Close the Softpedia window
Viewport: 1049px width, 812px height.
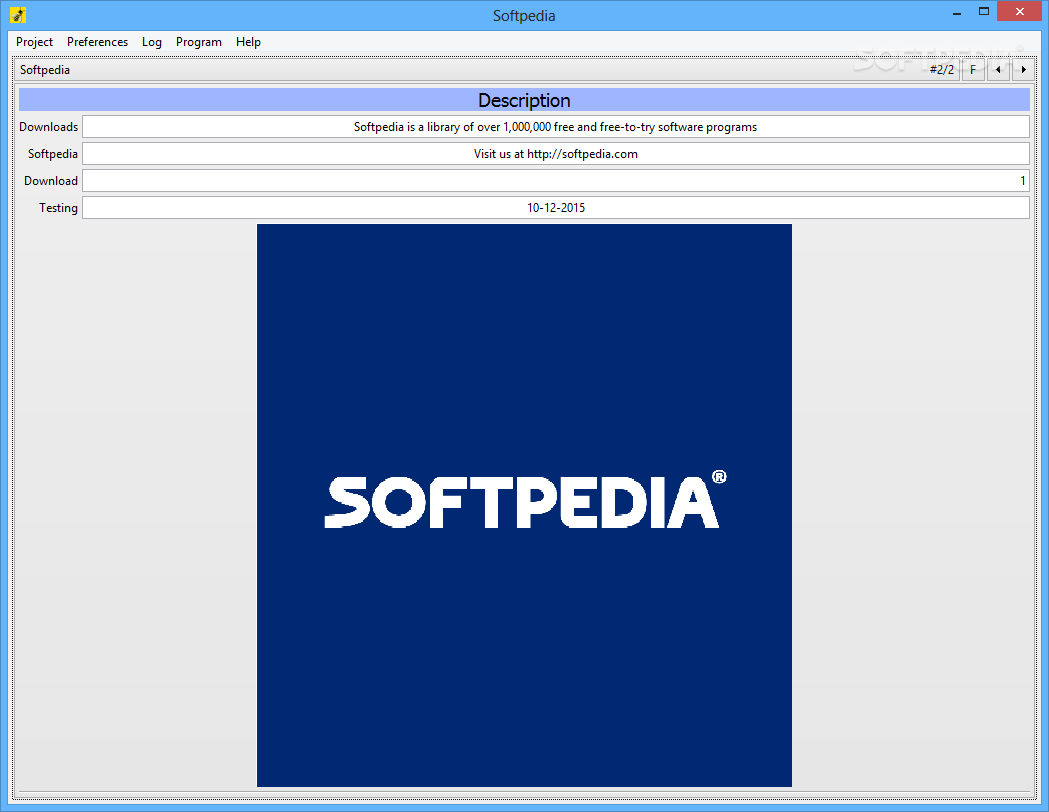(x=1020, y=11)
